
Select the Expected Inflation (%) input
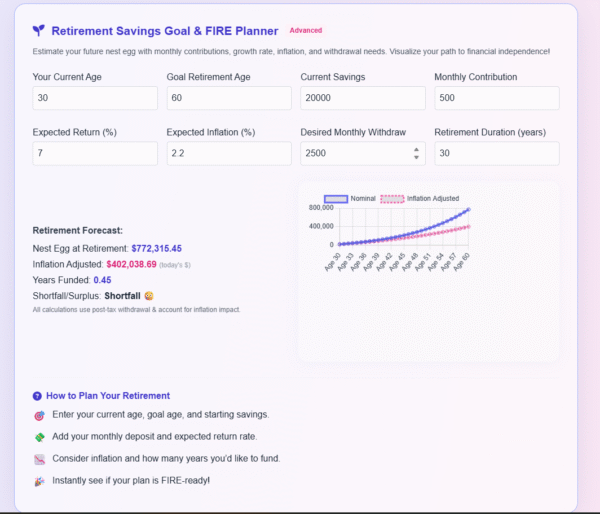(228, 153)
